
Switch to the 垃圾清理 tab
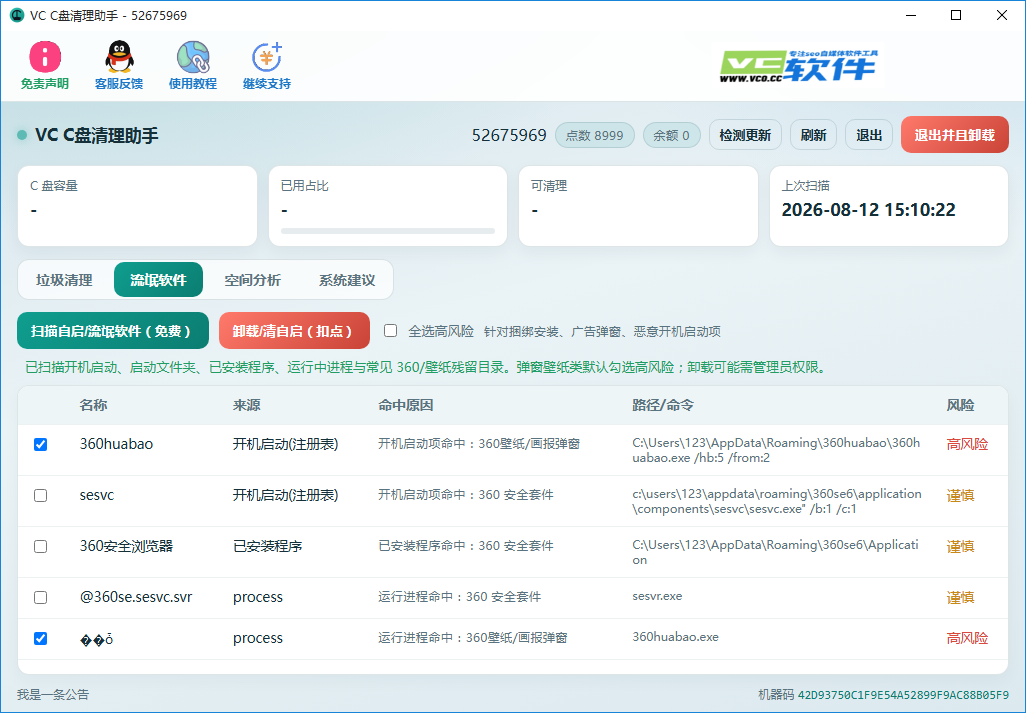[x=64, y=280]
